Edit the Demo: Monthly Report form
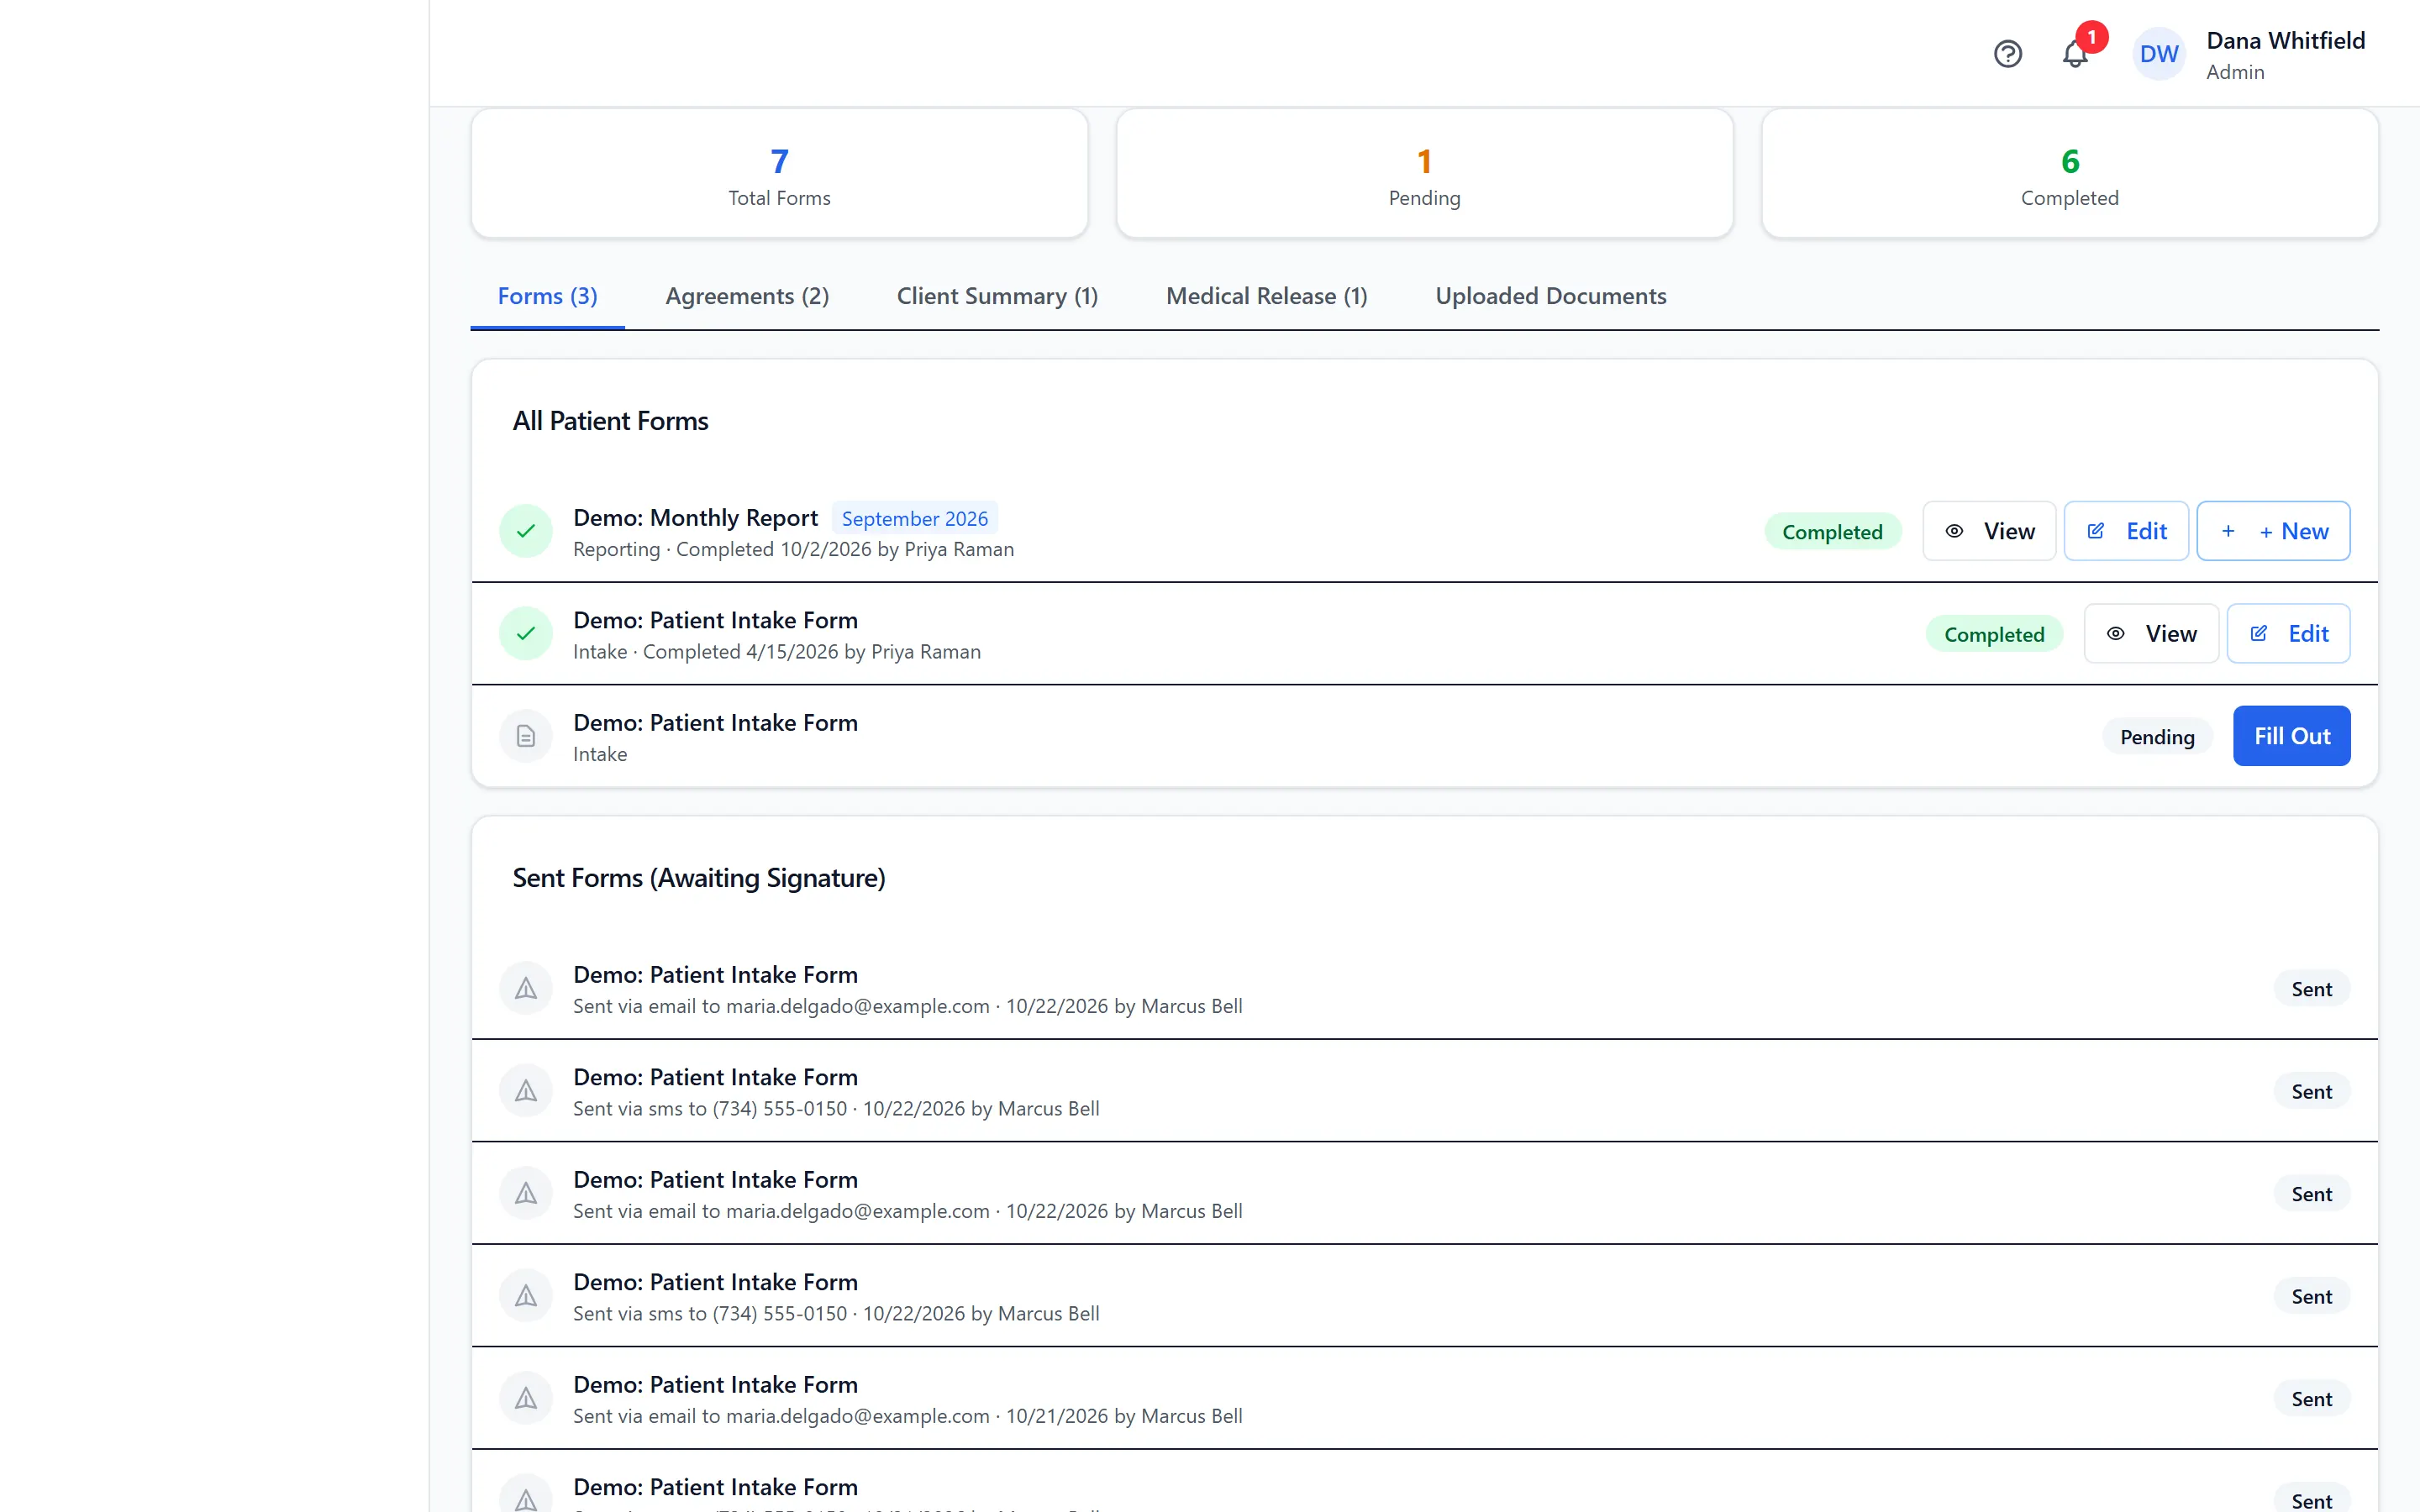 coord(2126,531)
